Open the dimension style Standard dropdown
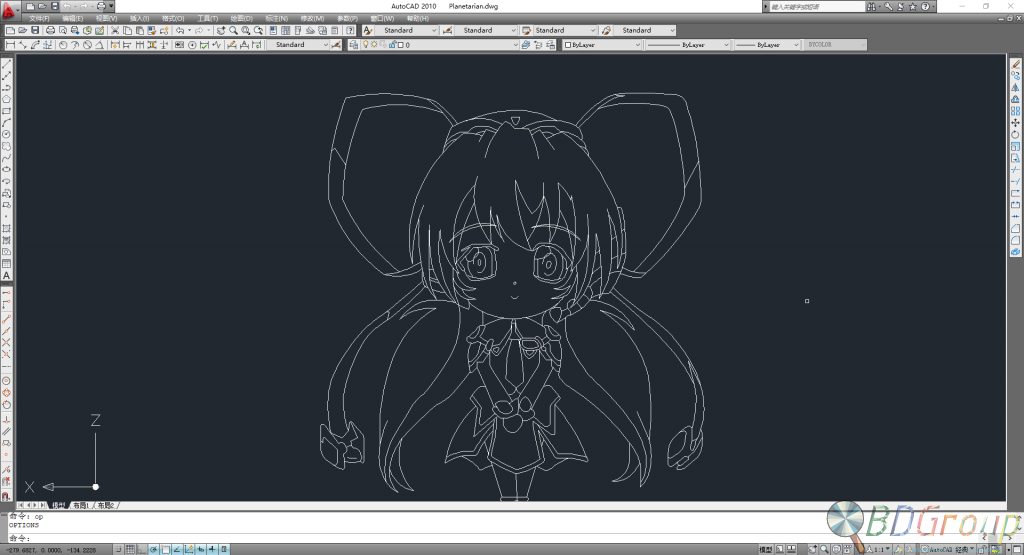This screenshot has width=1024, height=555. (x=486, y=30)
